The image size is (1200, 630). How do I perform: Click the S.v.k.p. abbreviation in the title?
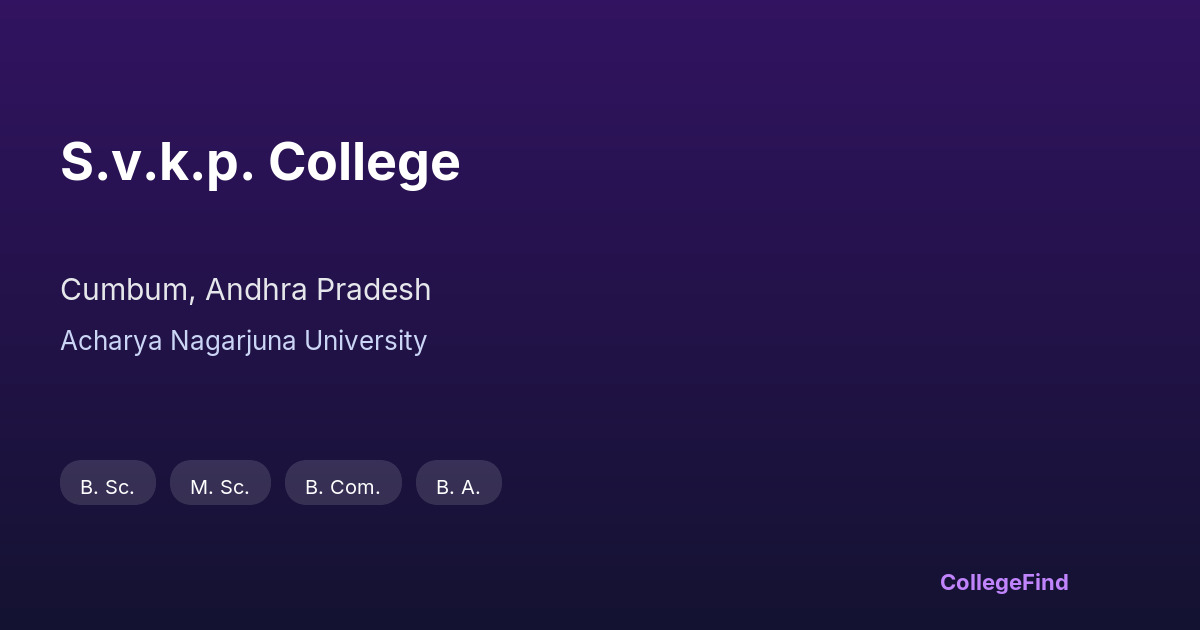(x=157, y=162)
